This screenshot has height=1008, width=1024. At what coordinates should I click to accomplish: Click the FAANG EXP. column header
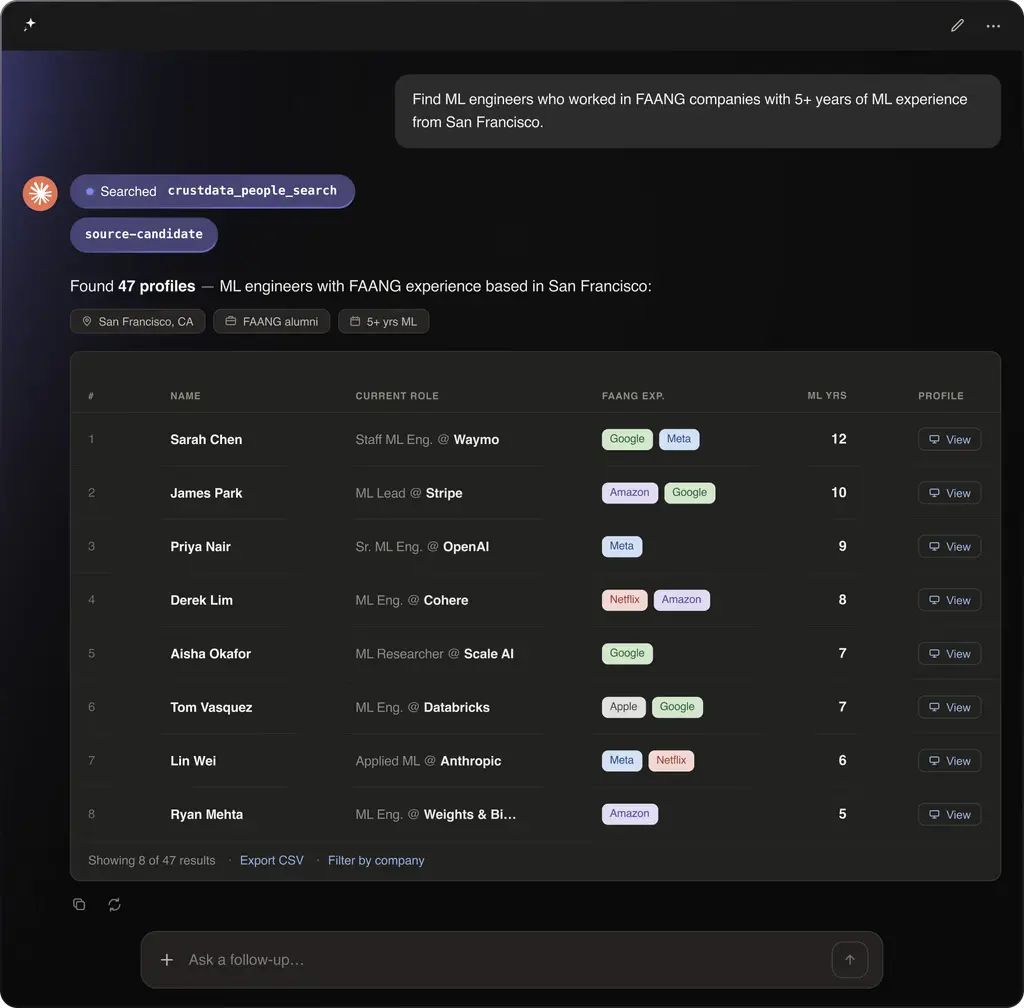tap(633, 396)
